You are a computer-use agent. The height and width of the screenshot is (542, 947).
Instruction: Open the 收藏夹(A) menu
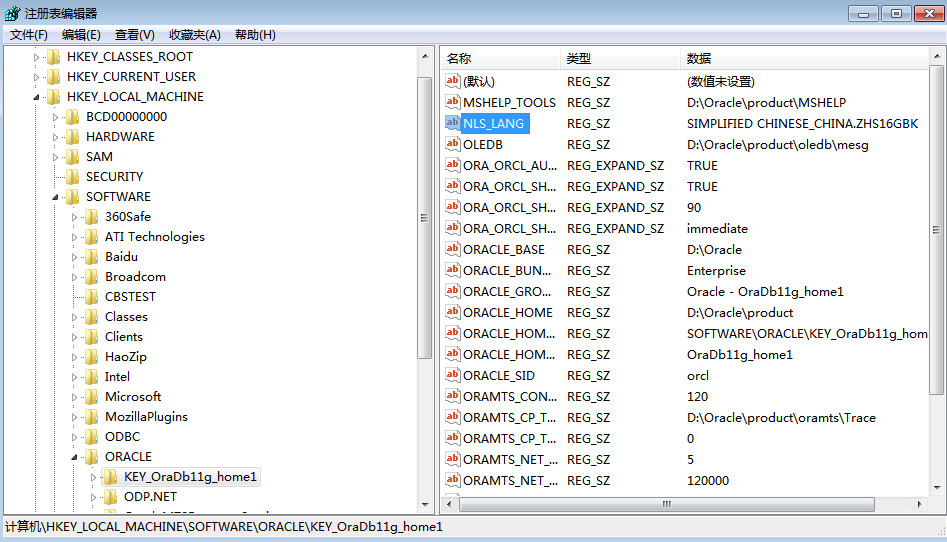tap(194, 35)
